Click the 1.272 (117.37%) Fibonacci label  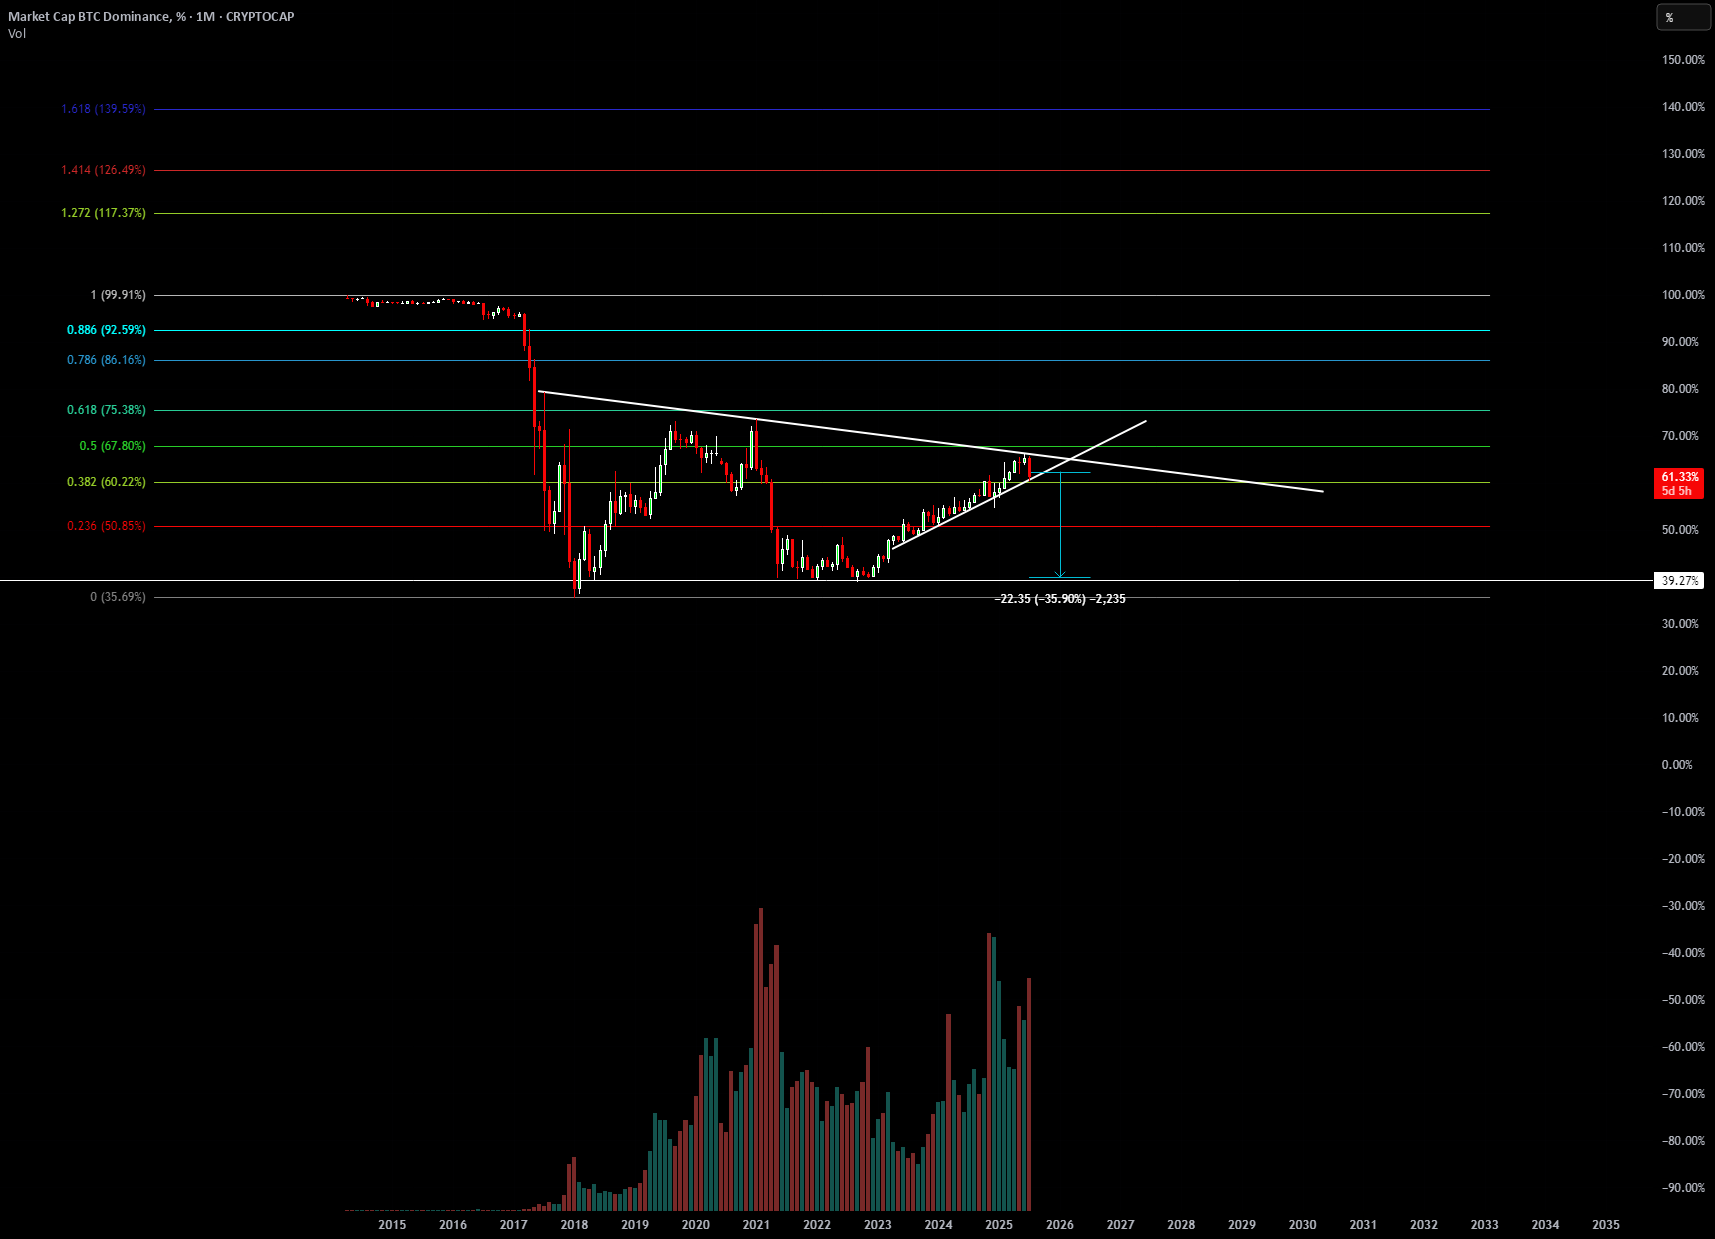click(104, 213)
